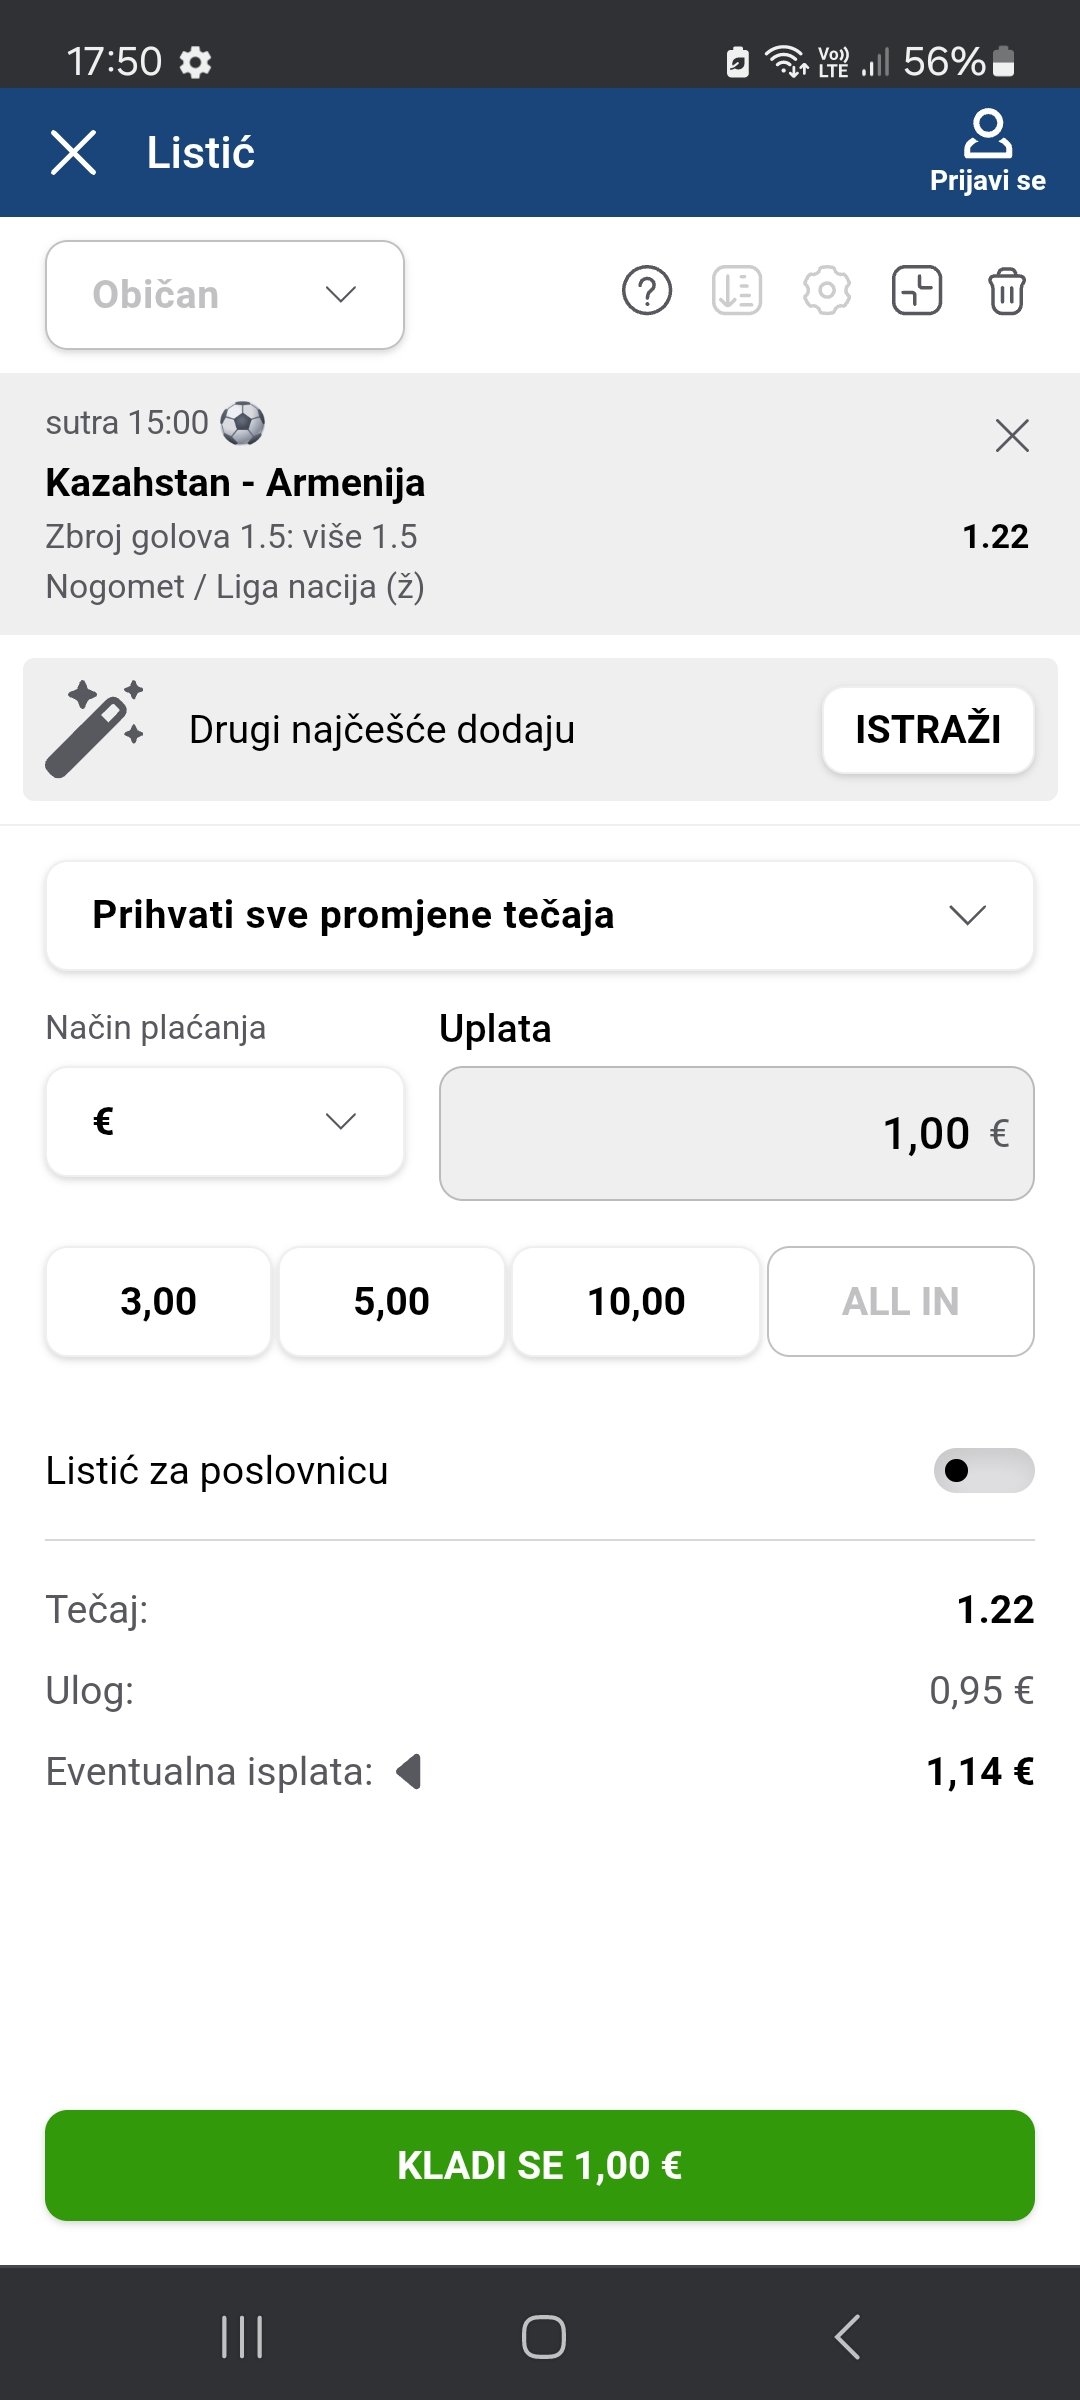Screen dimensions: 1080x2400
Task: Toggle Listić za poslovnicu switch
Action: (x=984, y=1470)
